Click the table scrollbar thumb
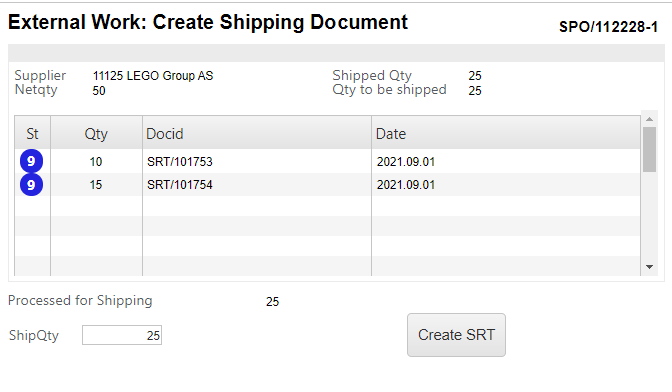Viewport: 672px width, 392px height. 649,149
